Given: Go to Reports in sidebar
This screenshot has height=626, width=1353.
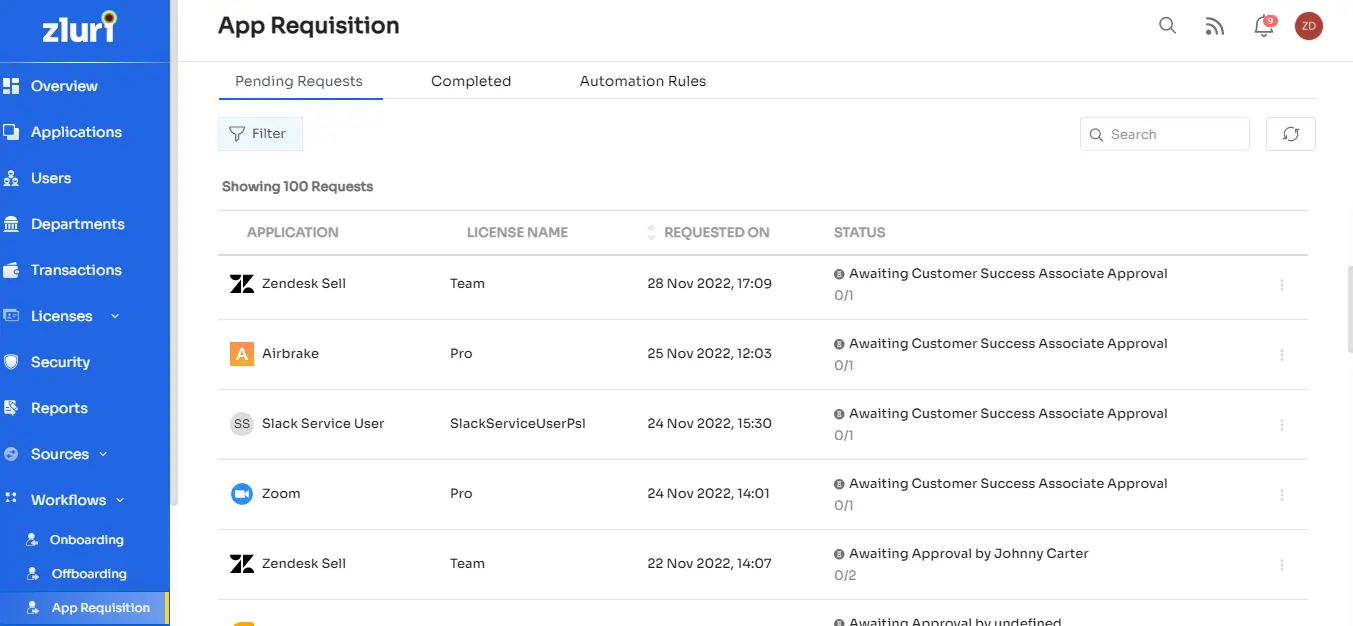Looking at the screenshot, I should [59, 408].
